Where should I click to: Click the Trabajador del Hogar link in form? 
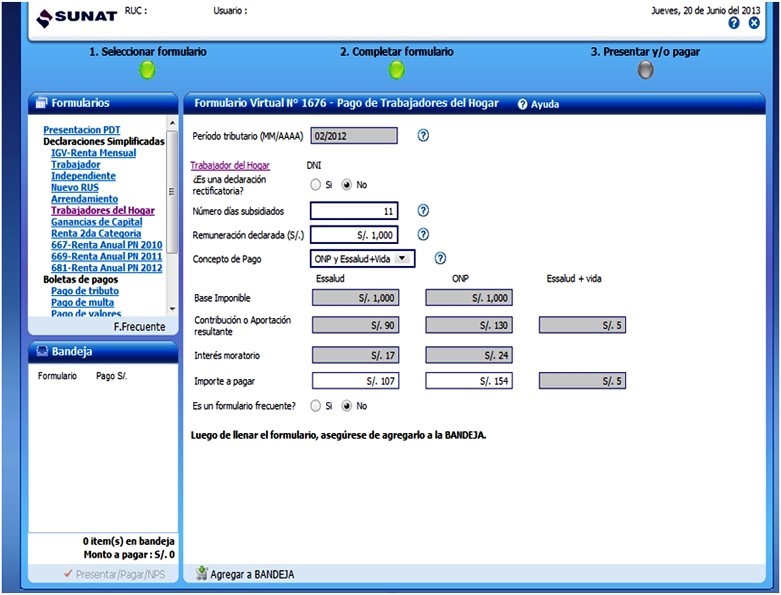point(230,165)
